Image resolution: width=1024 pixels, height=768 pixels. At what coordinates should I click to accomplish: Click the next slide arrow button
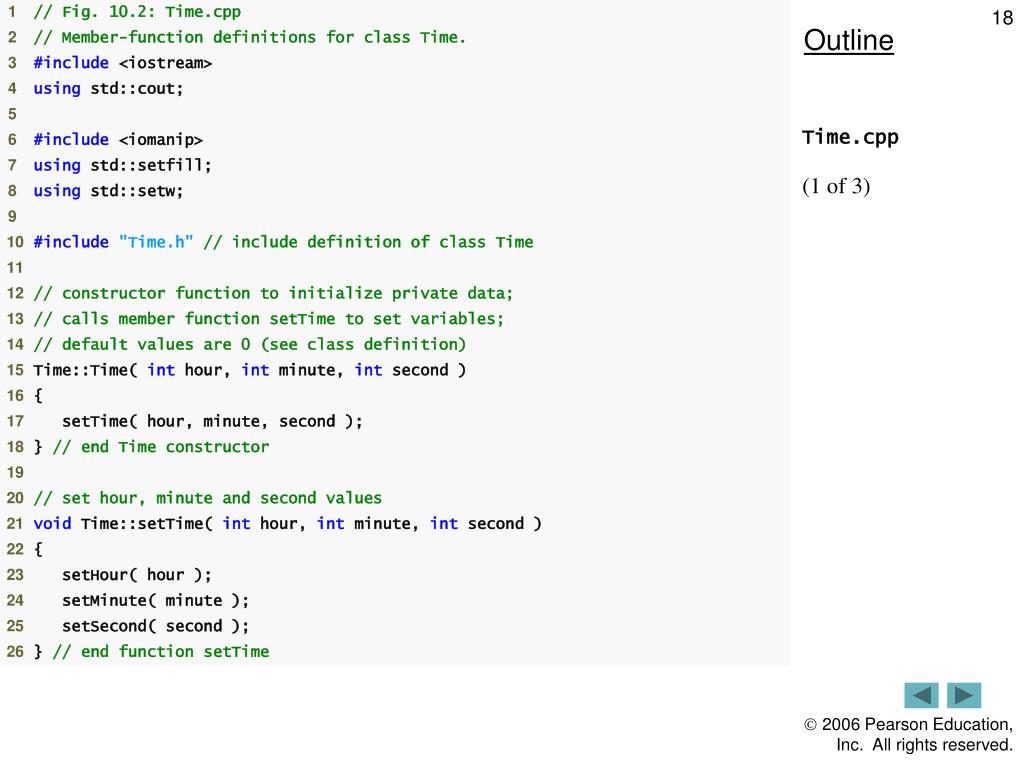pos(964,696)
